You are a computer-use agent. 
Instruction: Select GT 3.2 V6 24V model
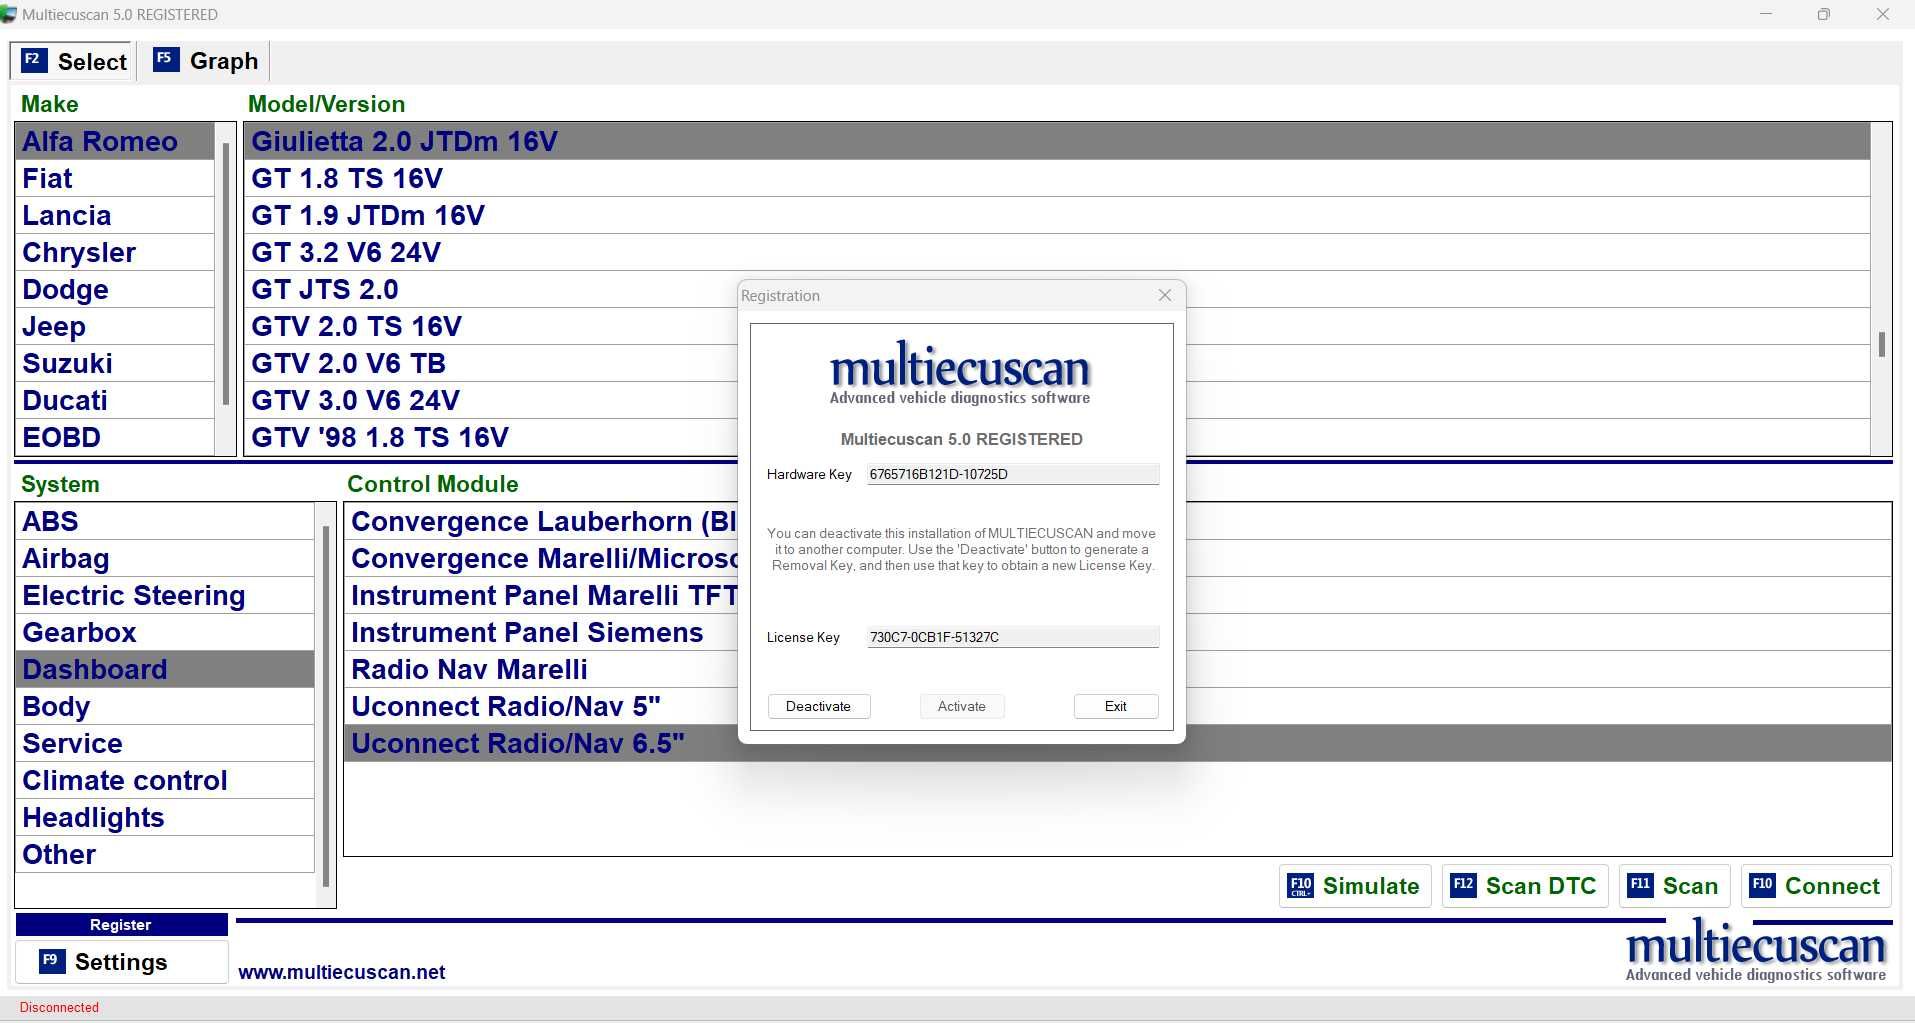pos(1057,252)
